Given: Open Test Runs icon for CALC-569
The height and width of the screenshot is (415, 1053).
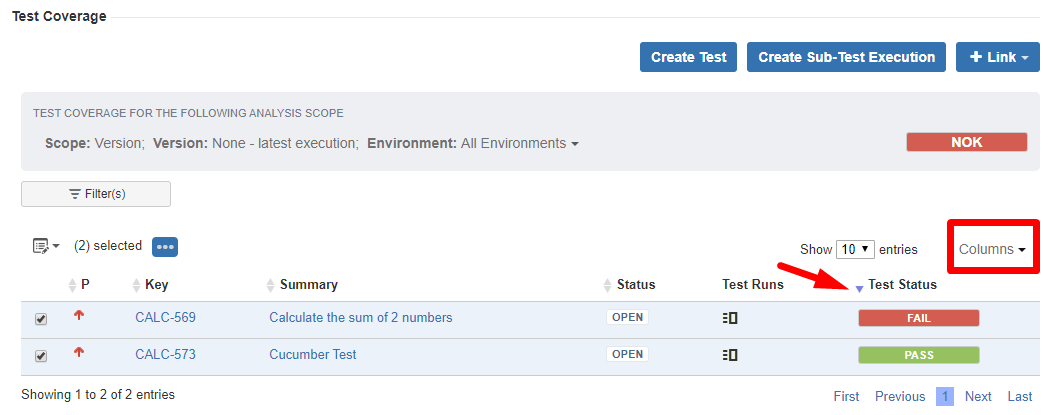Looking at the screenshot, I should pyautogui.click(x=730, y=318).
